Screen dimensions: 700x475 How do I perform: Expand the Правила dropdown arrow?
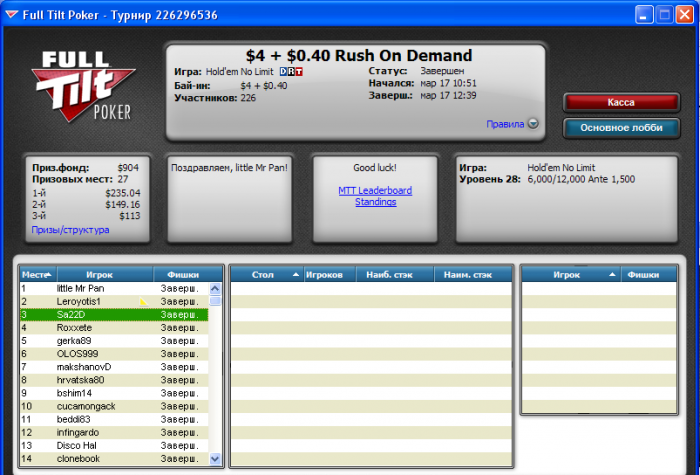click(533, 124)
